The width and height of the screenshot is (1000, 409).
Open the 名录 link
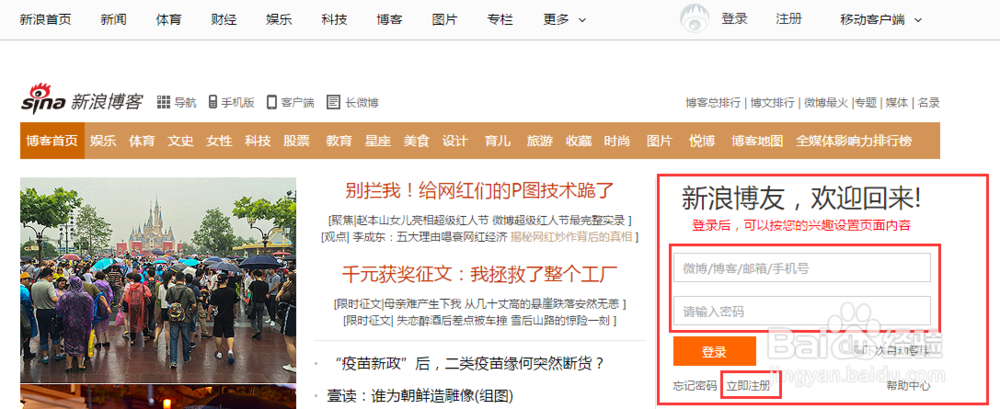pos(928,102)
